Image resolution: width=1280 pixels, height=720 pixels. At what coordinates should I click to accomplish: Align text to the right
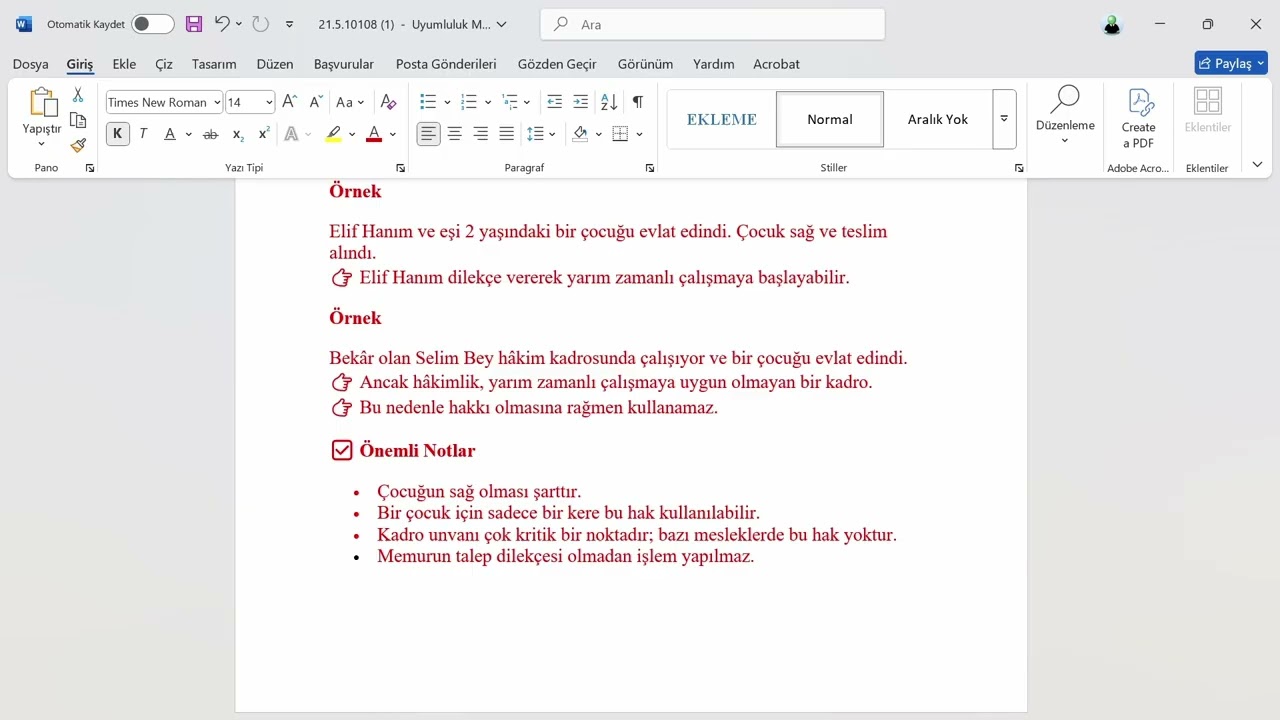(480, 134)
